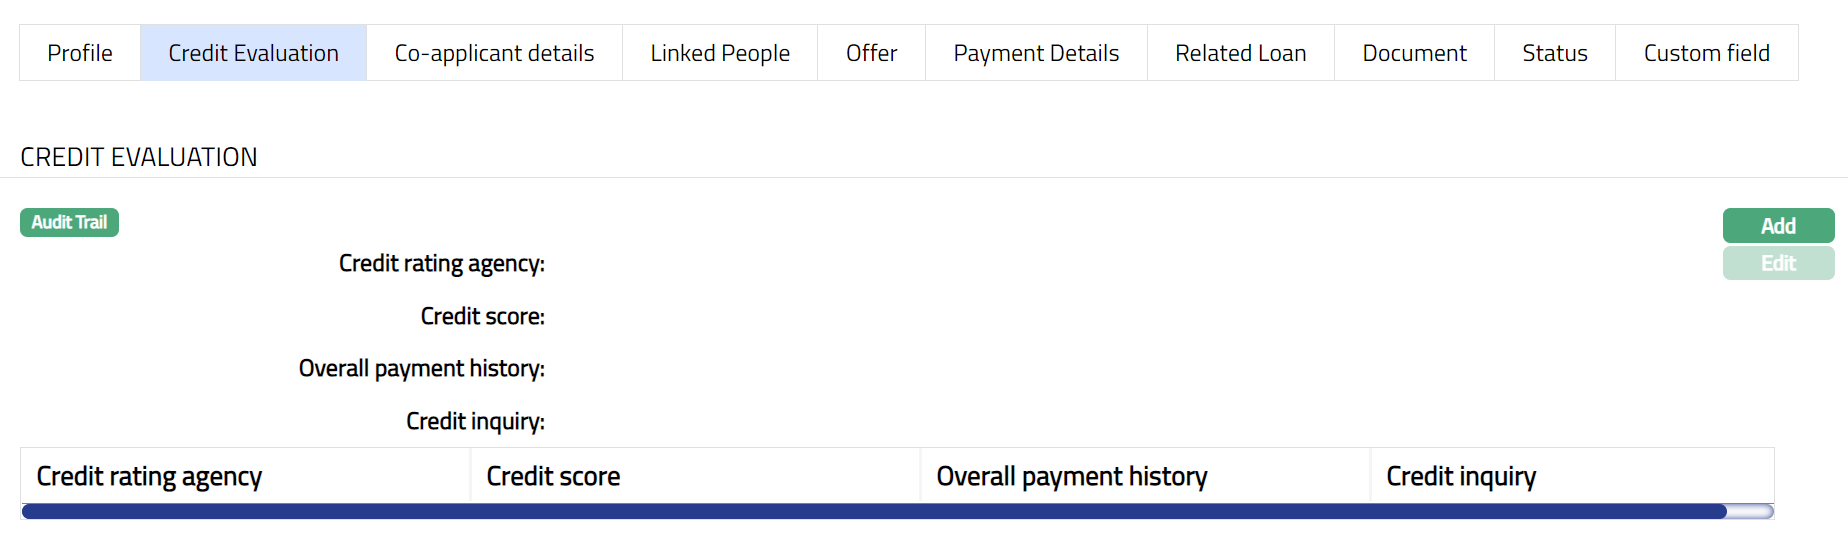Select Overall payment history column header

point(1071,476)
